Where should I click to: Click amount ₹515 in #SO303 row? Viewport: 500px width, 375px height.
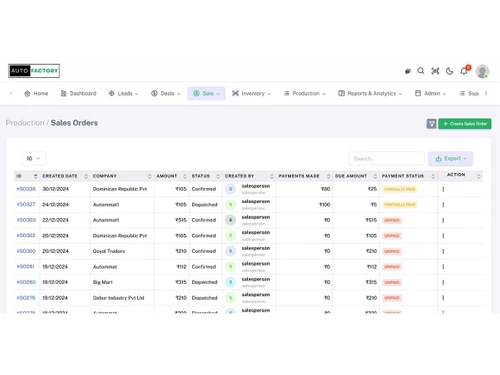pos(181,220)
